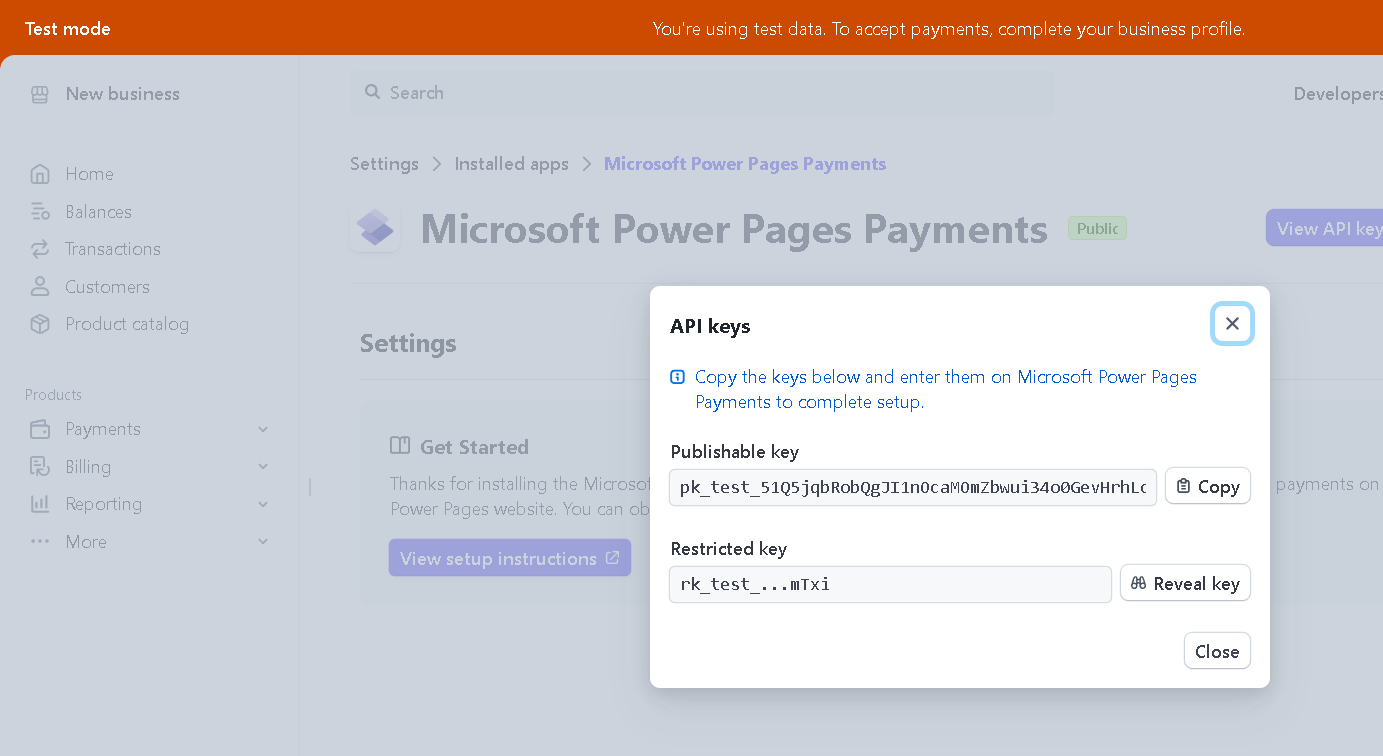Click the Close button in dialog
1383x756 pixels.
(x=1216, y=651)
